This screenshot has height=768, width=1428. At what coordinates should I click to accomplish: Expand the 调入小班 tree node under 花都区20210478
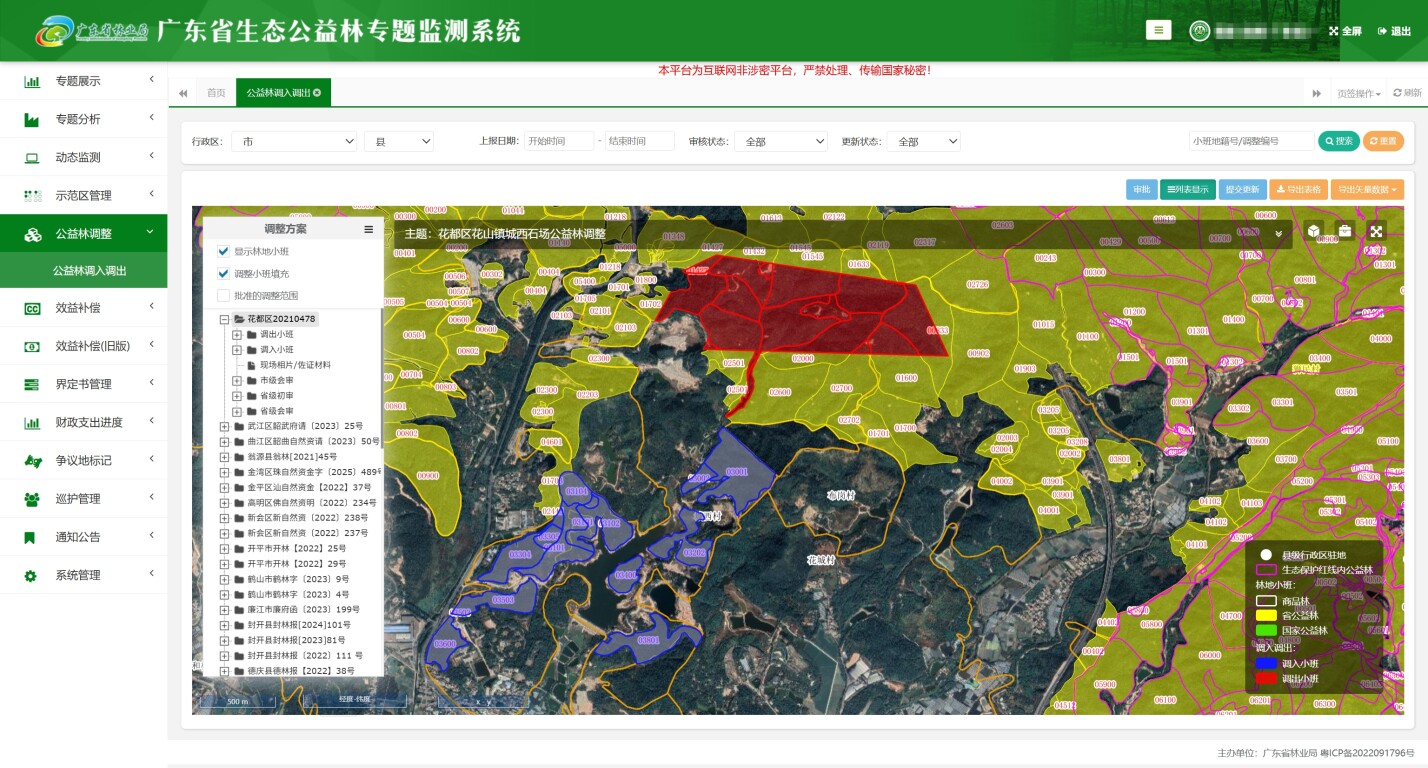coord(236,349)
